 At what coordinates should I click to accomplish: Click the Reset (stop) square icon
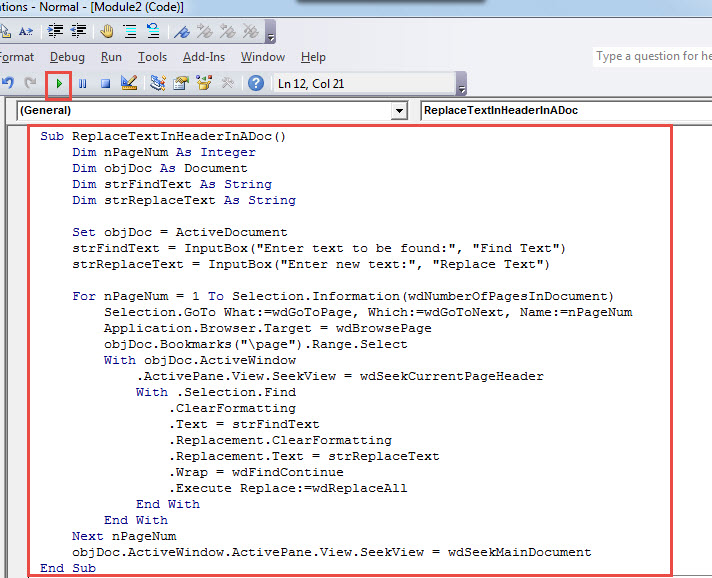click(105, 83)
